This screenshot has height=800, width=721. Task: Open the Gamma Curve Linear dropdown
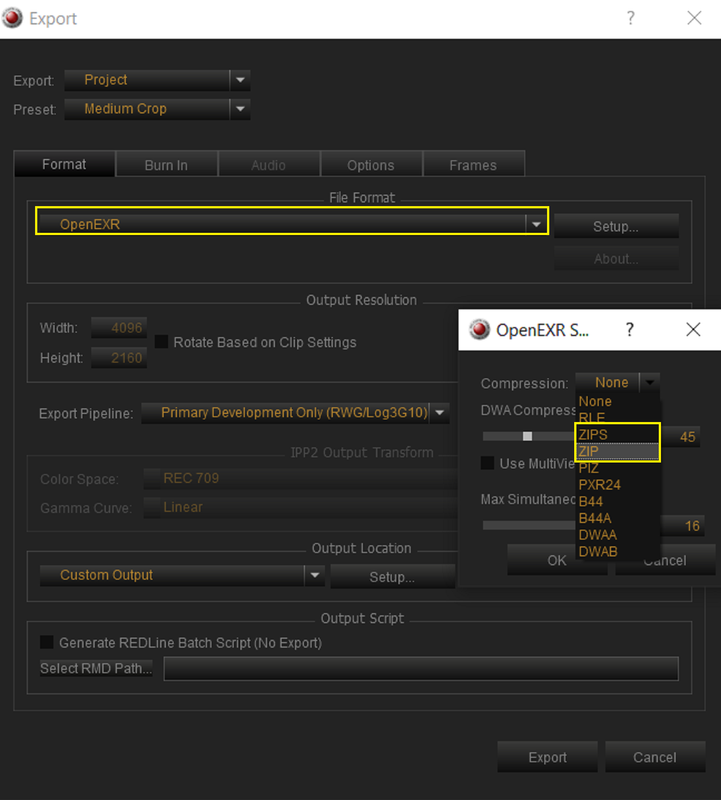301,508
